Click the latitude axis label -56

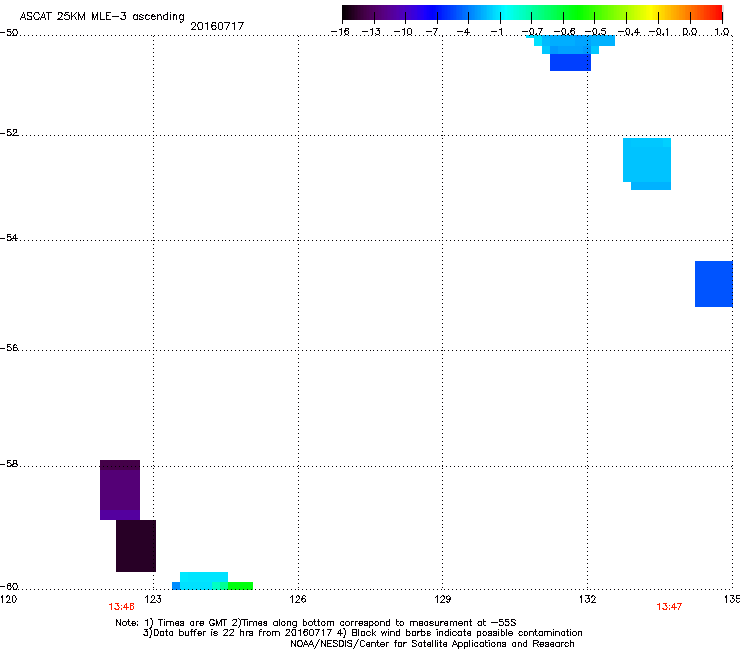coord(9,347)
